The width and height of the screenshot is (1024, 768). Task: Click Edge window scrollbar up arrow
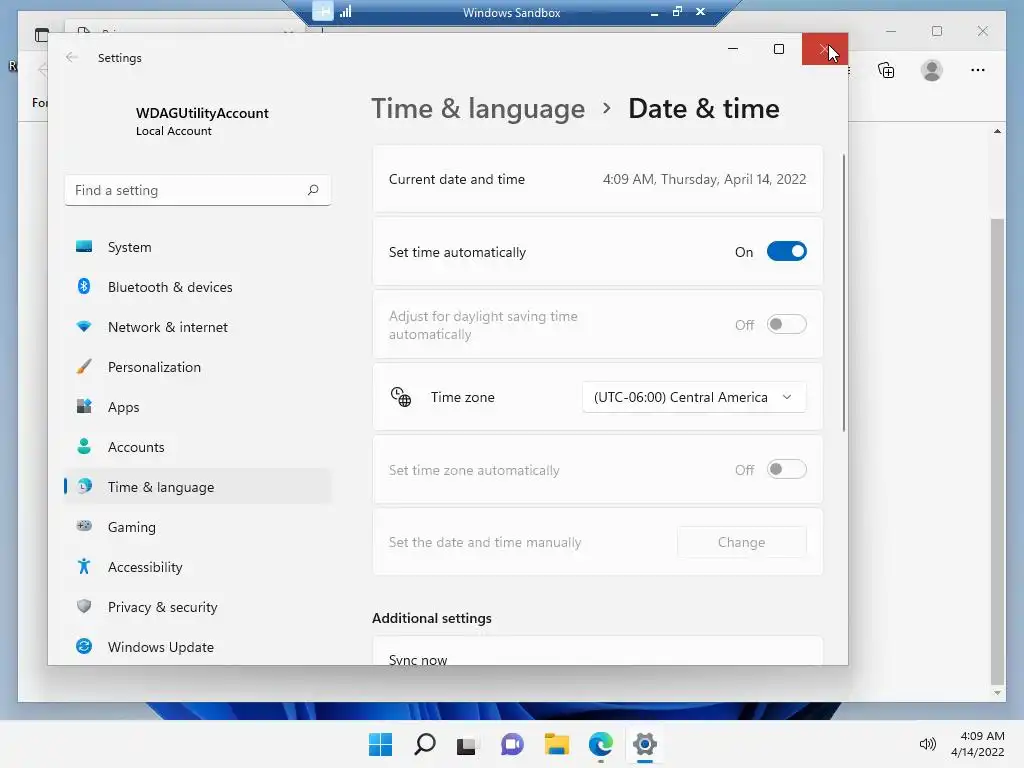[997, 131]
